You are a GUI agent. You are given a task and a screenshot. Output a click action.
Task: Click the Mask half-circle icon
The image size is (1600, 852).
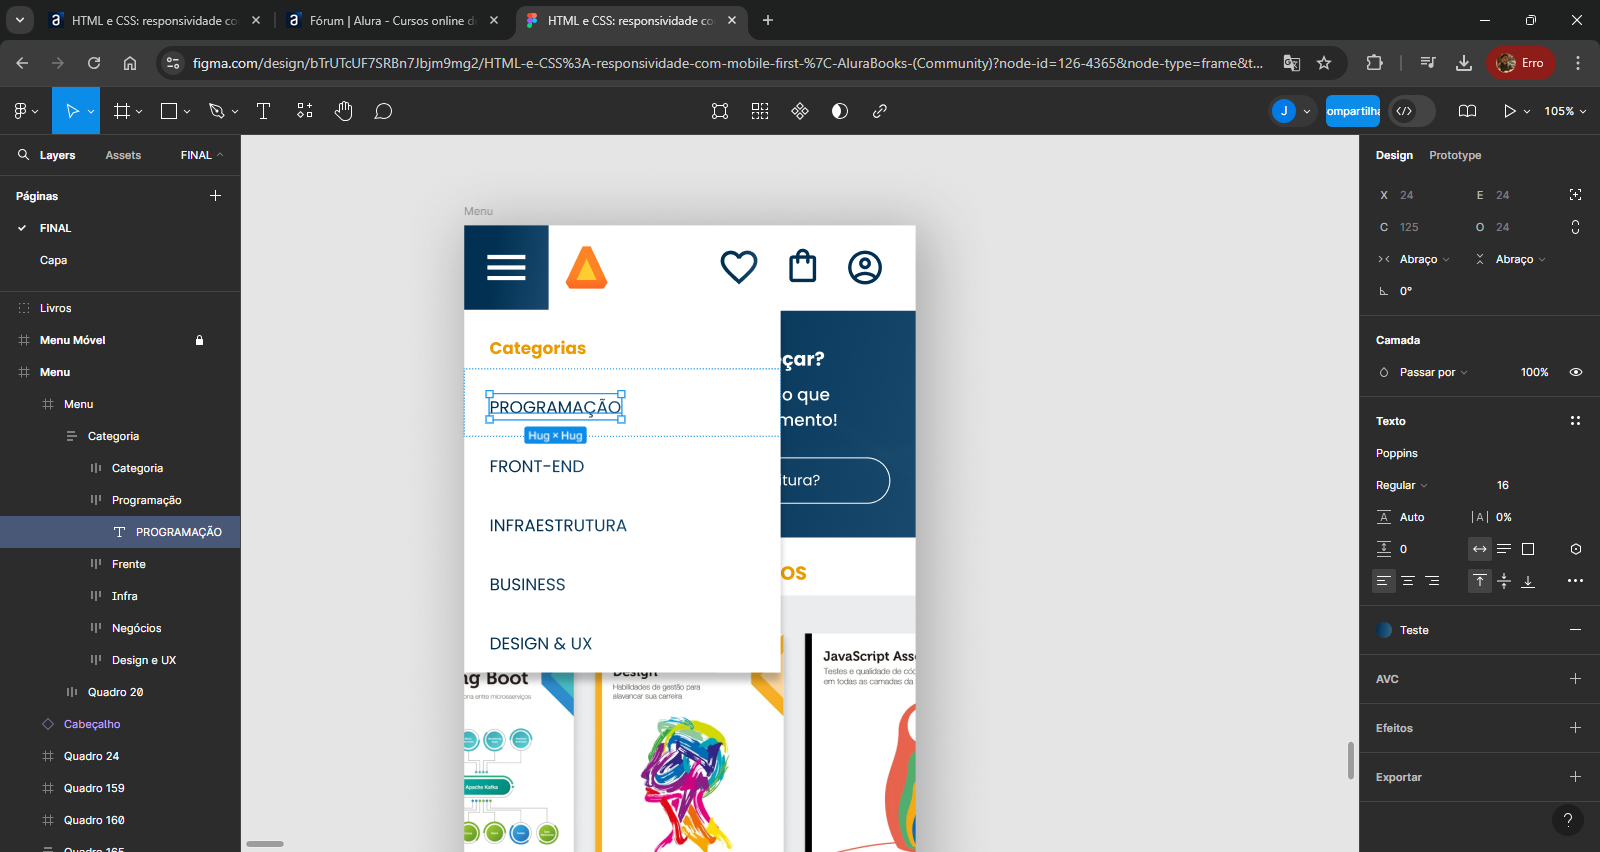coord(840,111)
